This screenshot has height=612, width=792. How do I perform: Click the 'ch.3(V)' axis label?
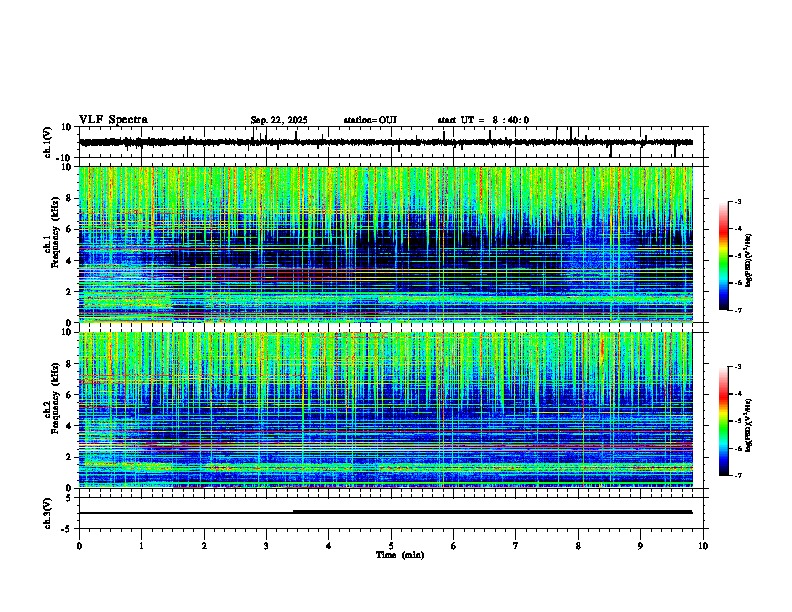48,514
